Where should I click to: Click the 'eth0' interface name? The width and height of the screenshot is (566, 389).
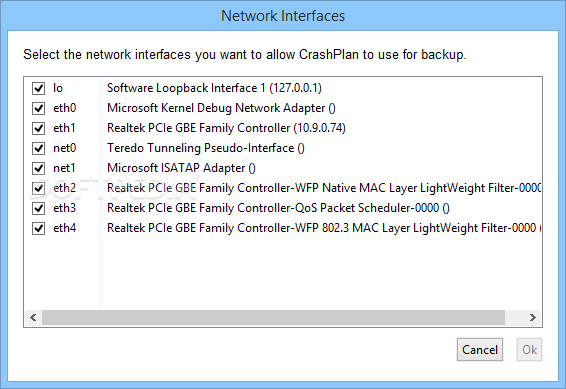pyautogui.click(x=65, y=108)
